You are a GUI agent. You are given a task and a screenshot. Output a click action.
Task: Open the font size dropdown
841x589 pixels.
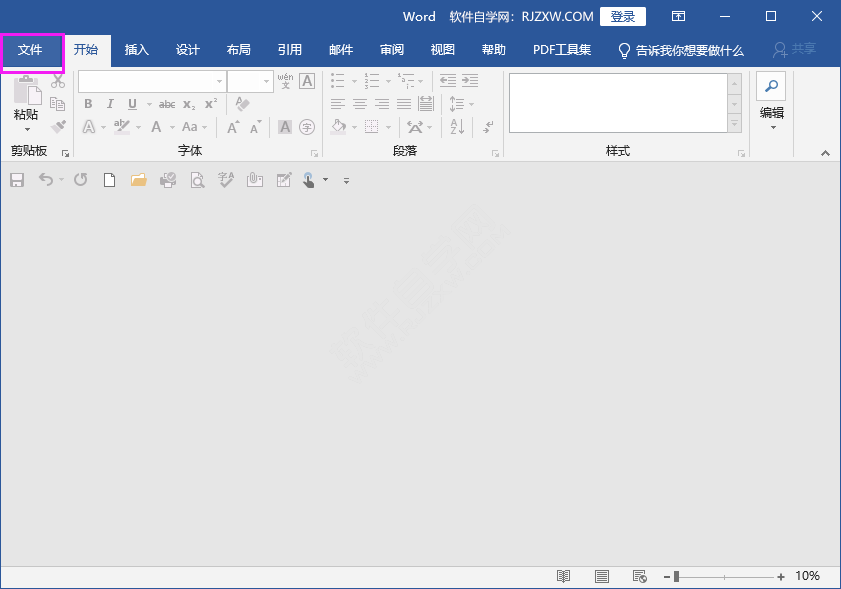click(x=266, y=81)
